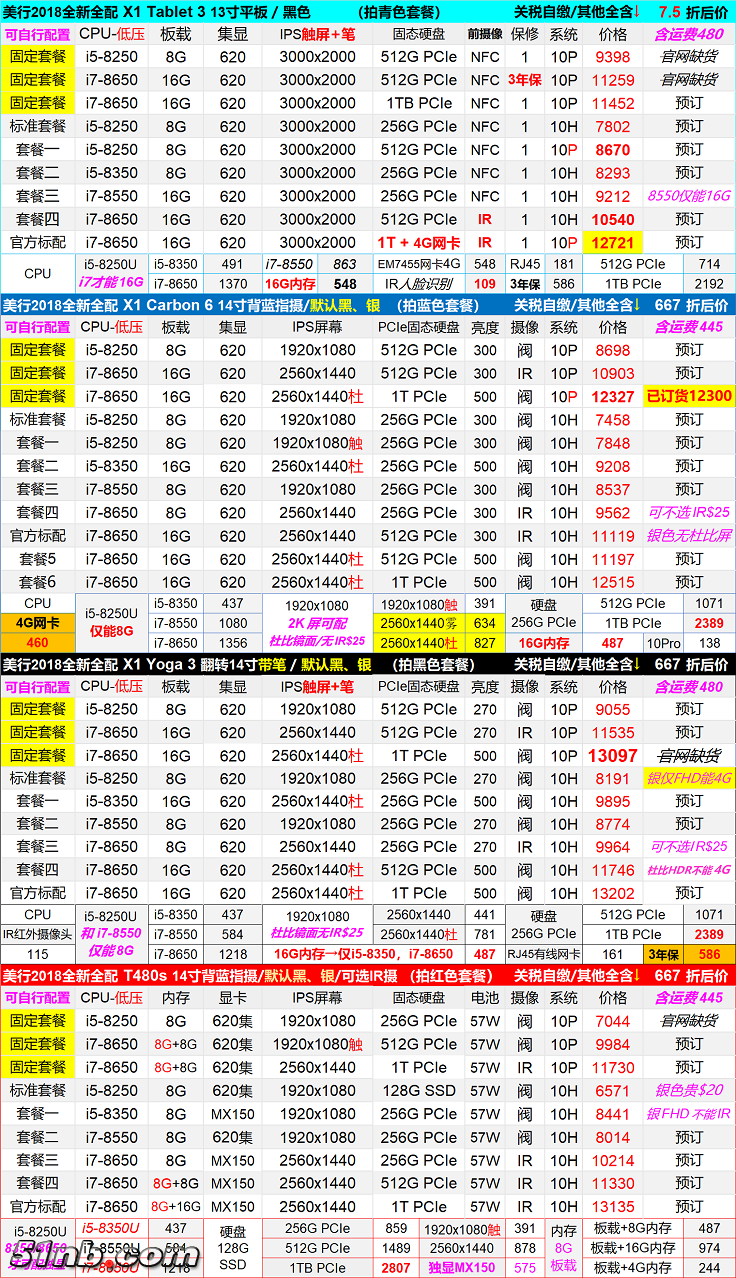The width and height of the screenshot is (736, 1278).
Task: Click the note '银FHD不能IR'
Action: (x=689, y=1114)
